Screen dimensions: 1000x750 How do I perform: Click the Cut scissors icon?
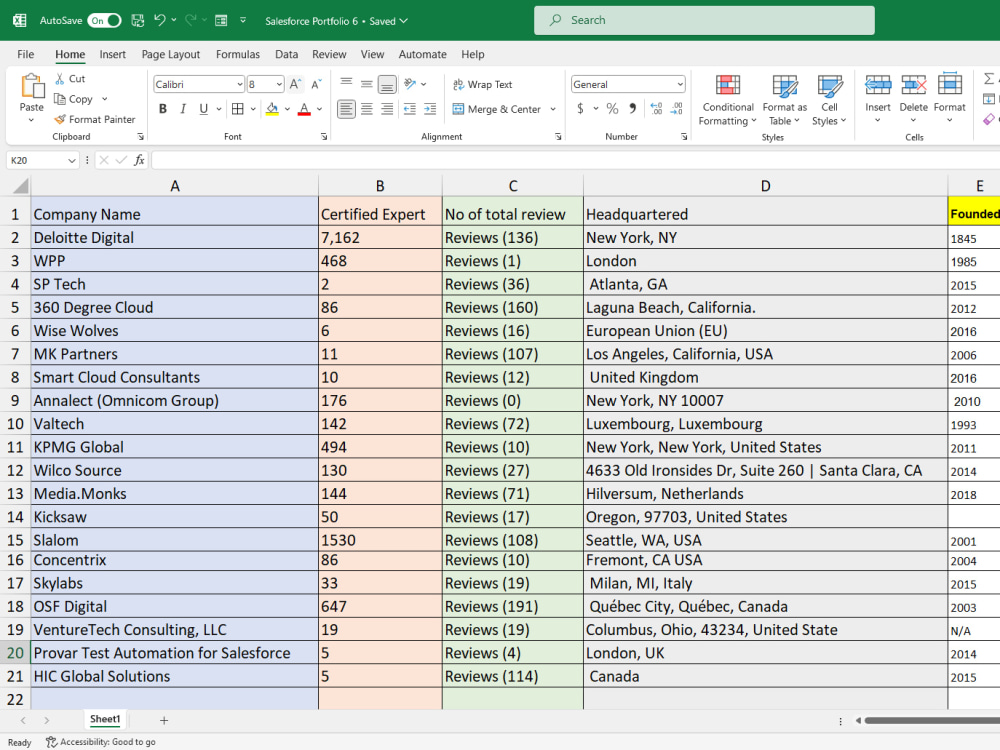[x=59, y=78]
